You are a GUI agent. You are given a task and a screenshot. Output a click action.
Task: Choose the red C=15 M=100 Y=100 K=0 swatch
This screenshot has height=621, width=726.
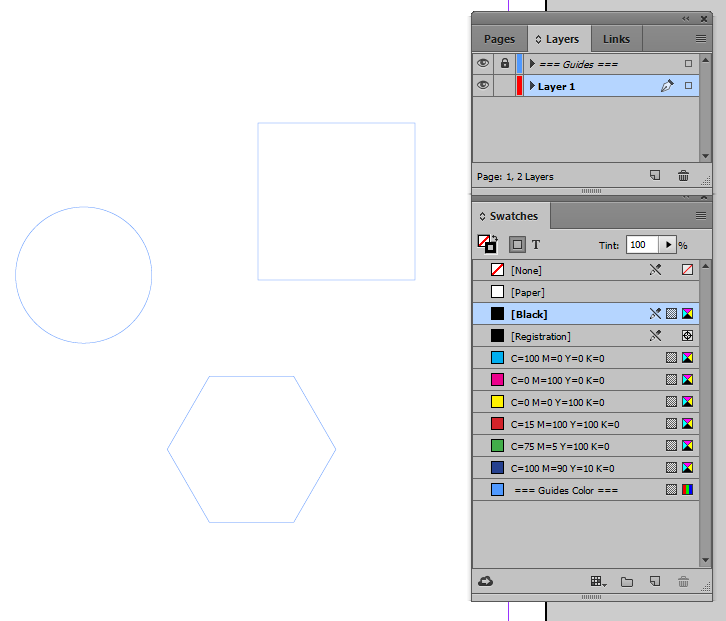point(586,424)
